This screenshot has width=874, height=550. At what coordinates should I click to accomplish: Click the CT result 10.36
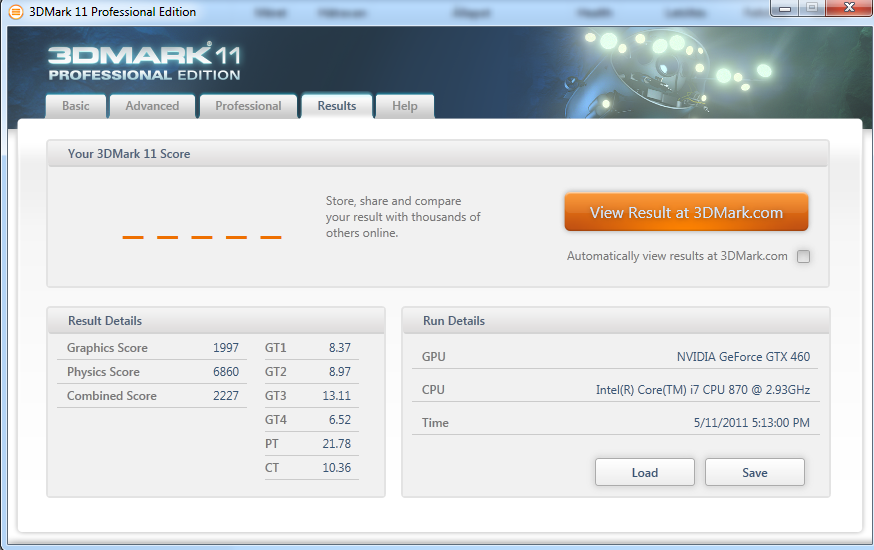[x=337, y=468]
